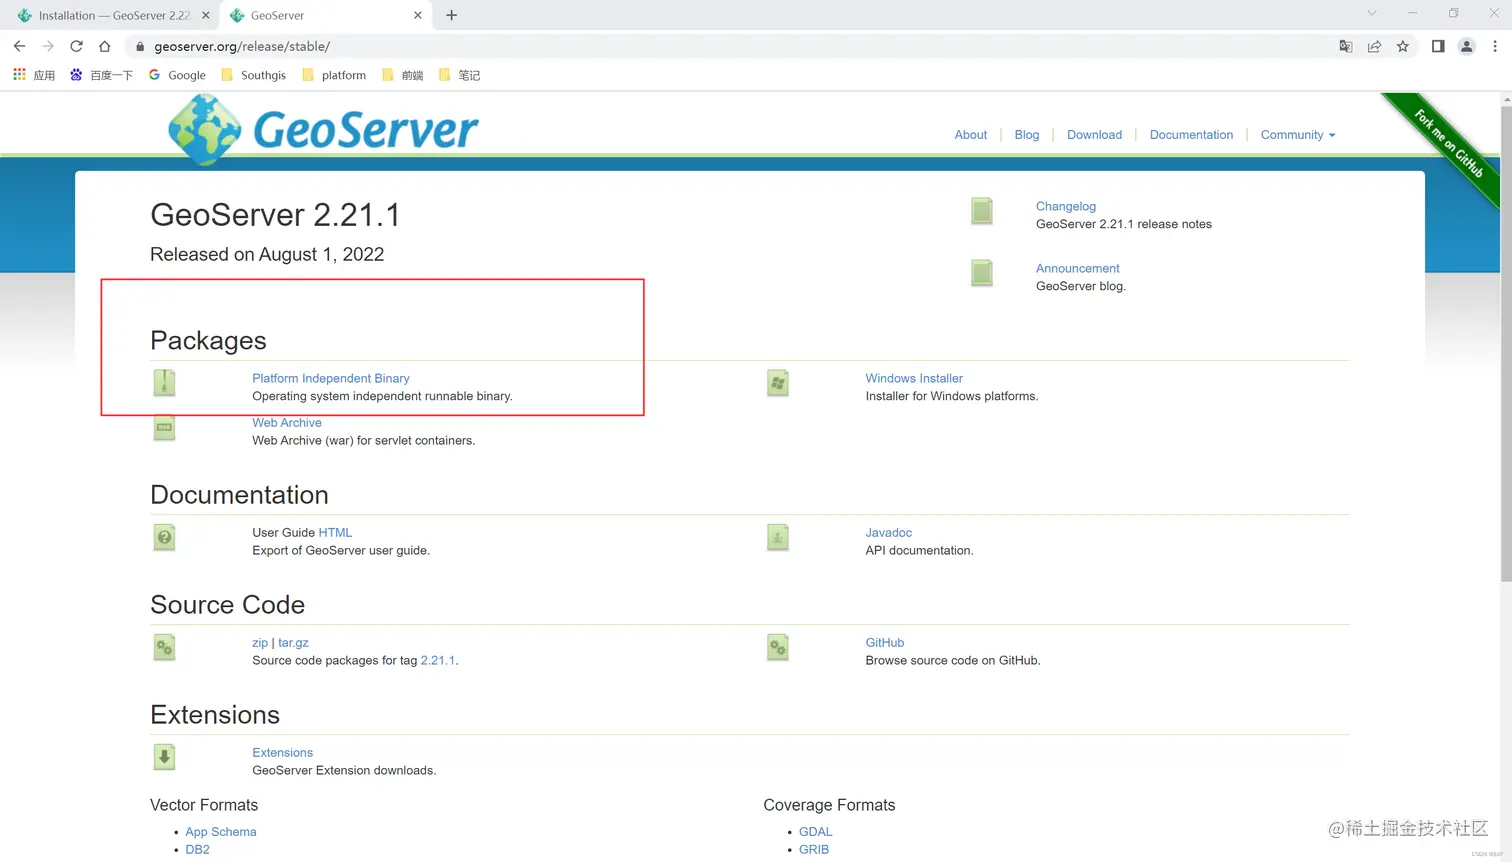Viewport: 1512px width, 862px height.
Task: Click the source code zip gears icon
Action: [164, 647]
